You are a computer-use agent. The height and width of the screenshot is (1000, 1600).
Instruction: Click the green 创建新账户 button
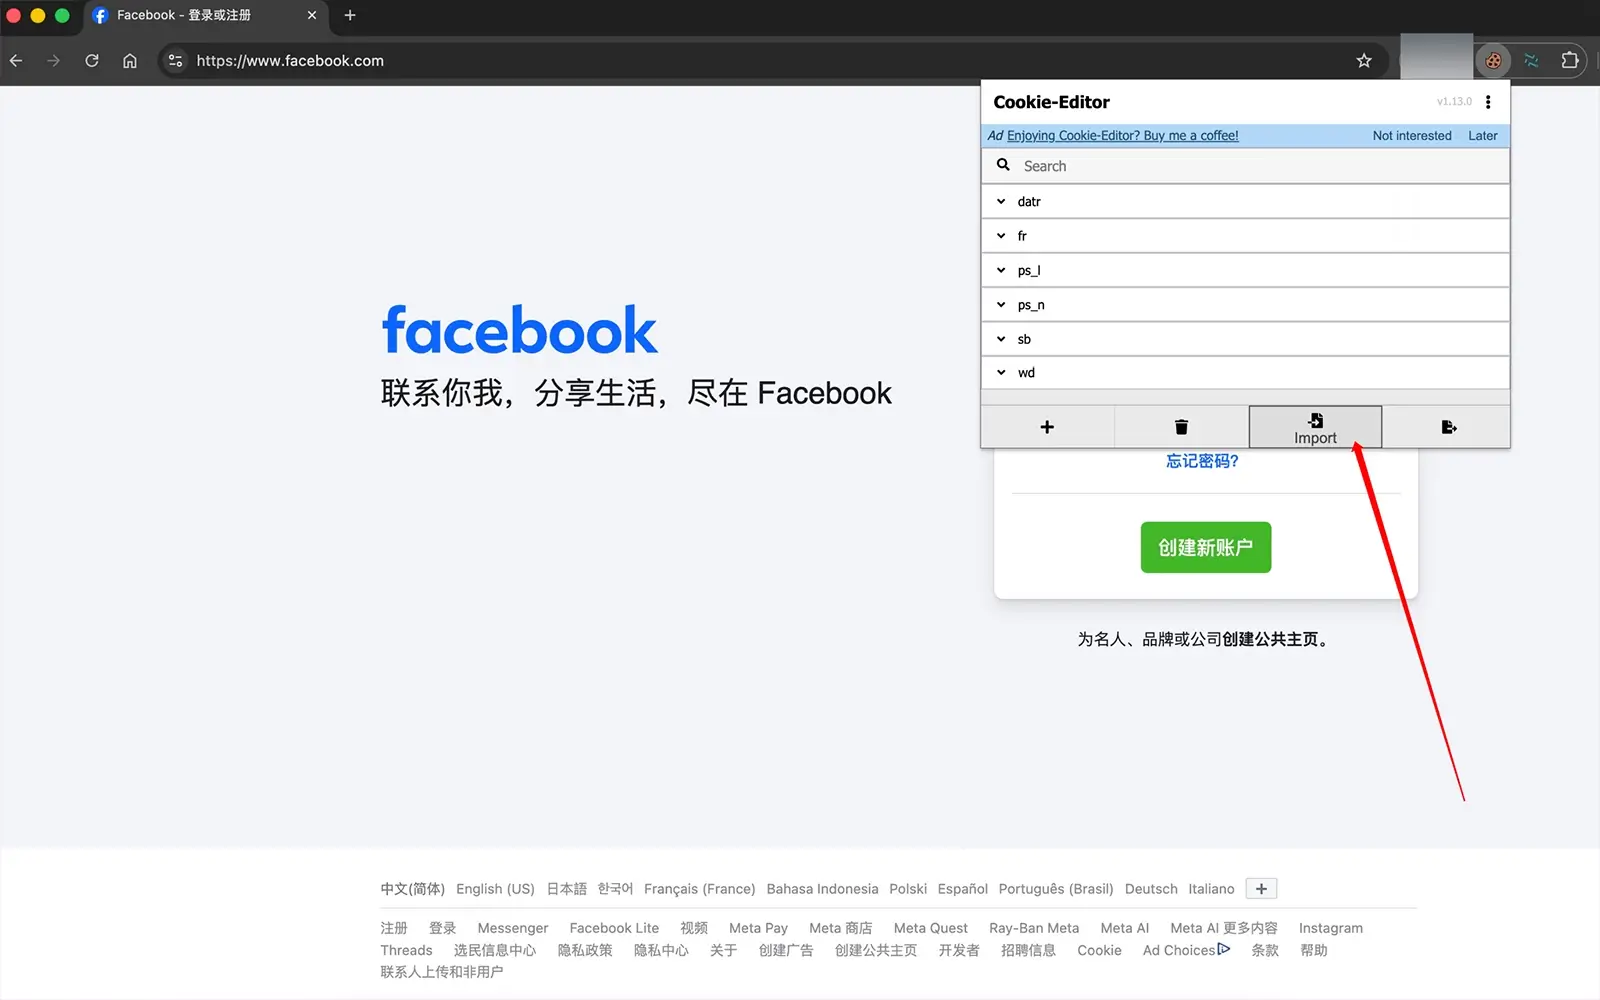1205,547
